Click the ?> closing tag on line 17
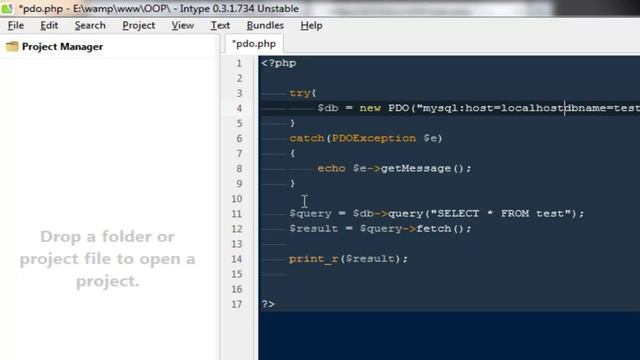The width and height of the screenshot is (640, 360). tap(268, 304)
